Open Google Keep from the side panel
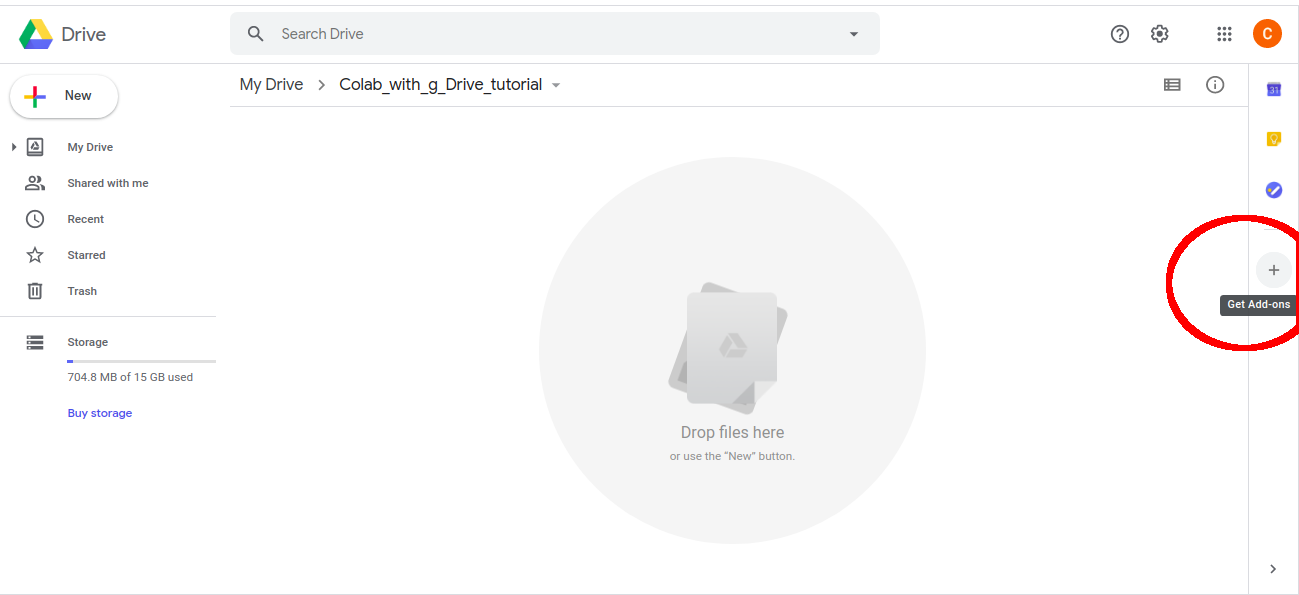Image resolution: width=1299 pixels, height=595 pixels. coord(1273,138)
